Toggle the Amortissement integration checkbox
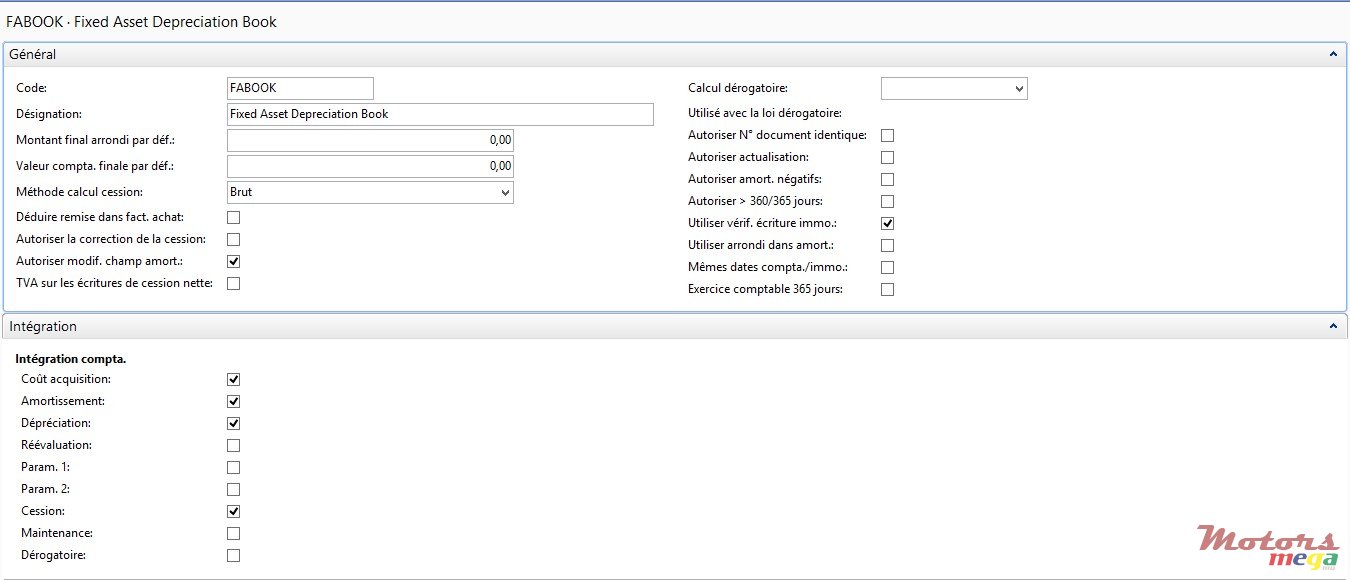The width and height of the screenshot is (1350, 580). [234, 401]
